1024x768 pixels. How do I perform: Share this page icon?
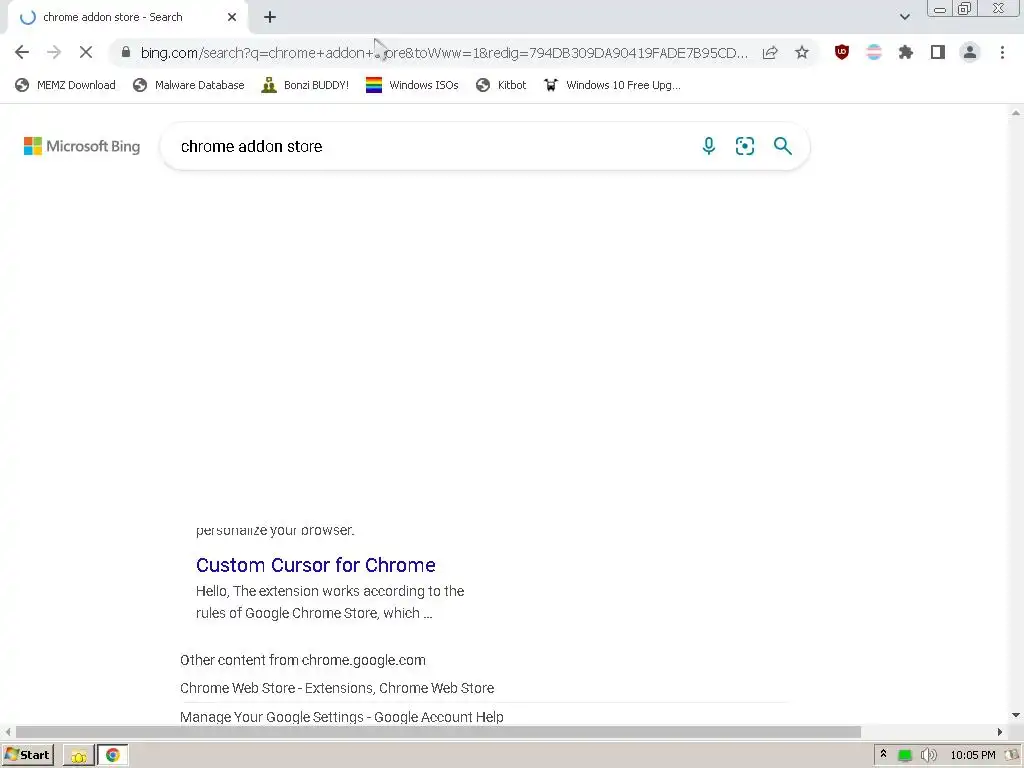770,52
